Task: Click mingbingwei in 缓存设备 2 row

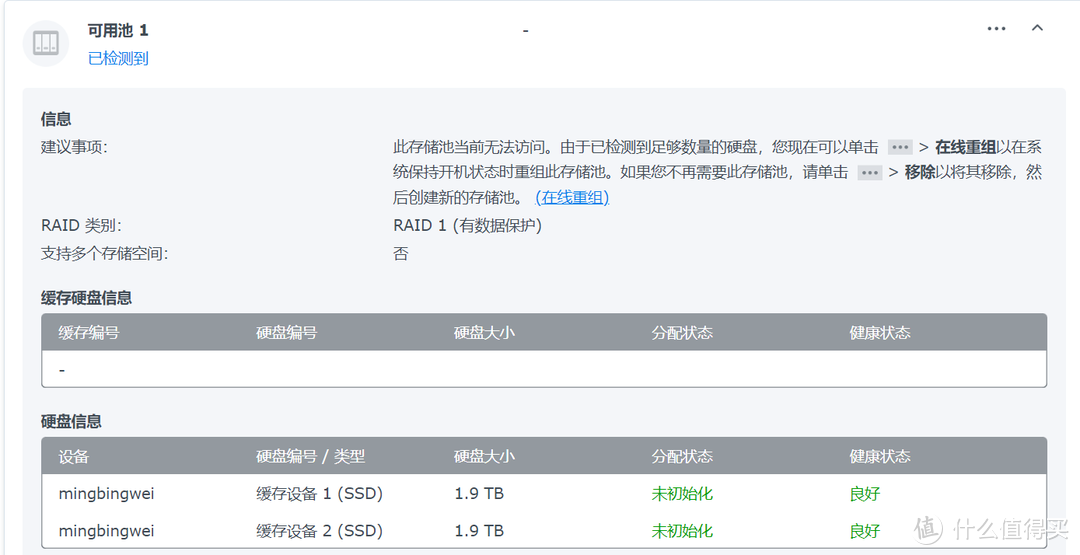Action: click(x=107, y=531)
